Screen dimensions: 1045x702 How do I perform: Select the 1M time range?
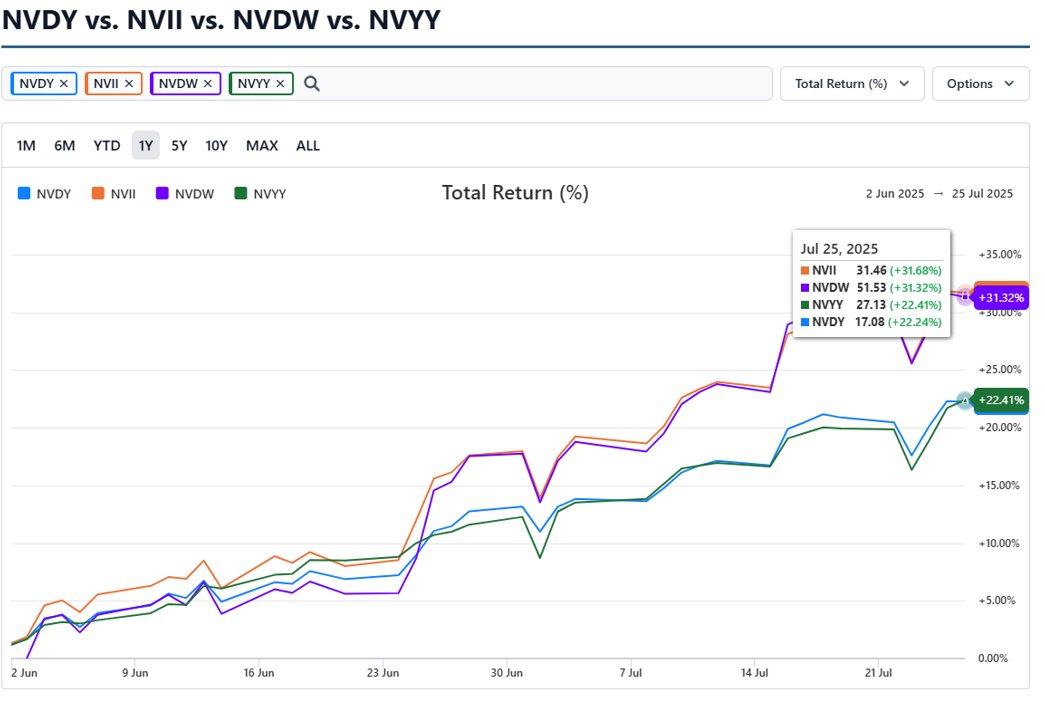click(26, 146)
